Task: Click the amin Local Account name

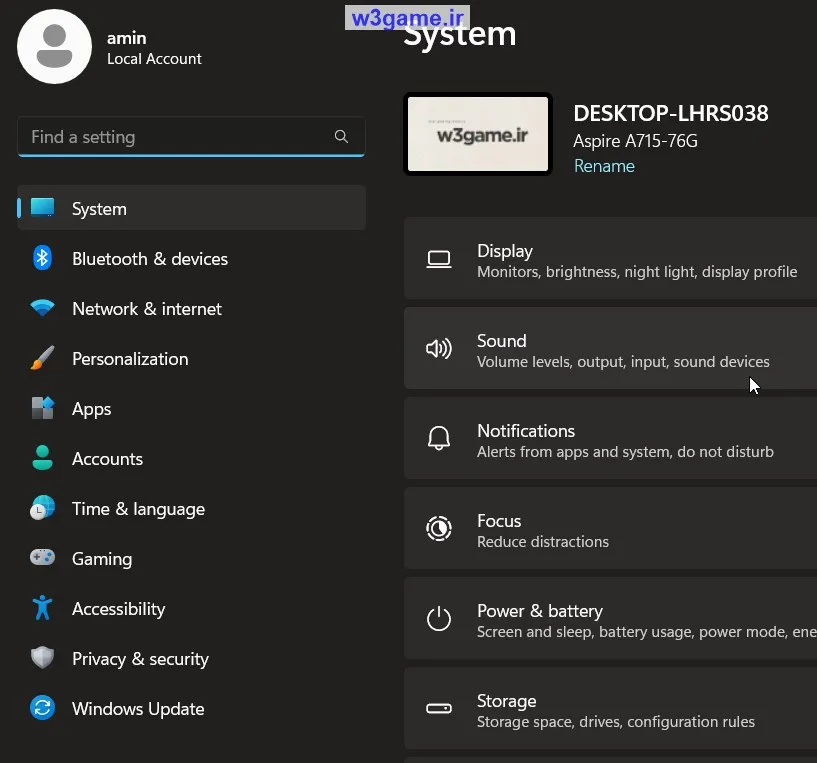Action: click(x=154, y=48)
